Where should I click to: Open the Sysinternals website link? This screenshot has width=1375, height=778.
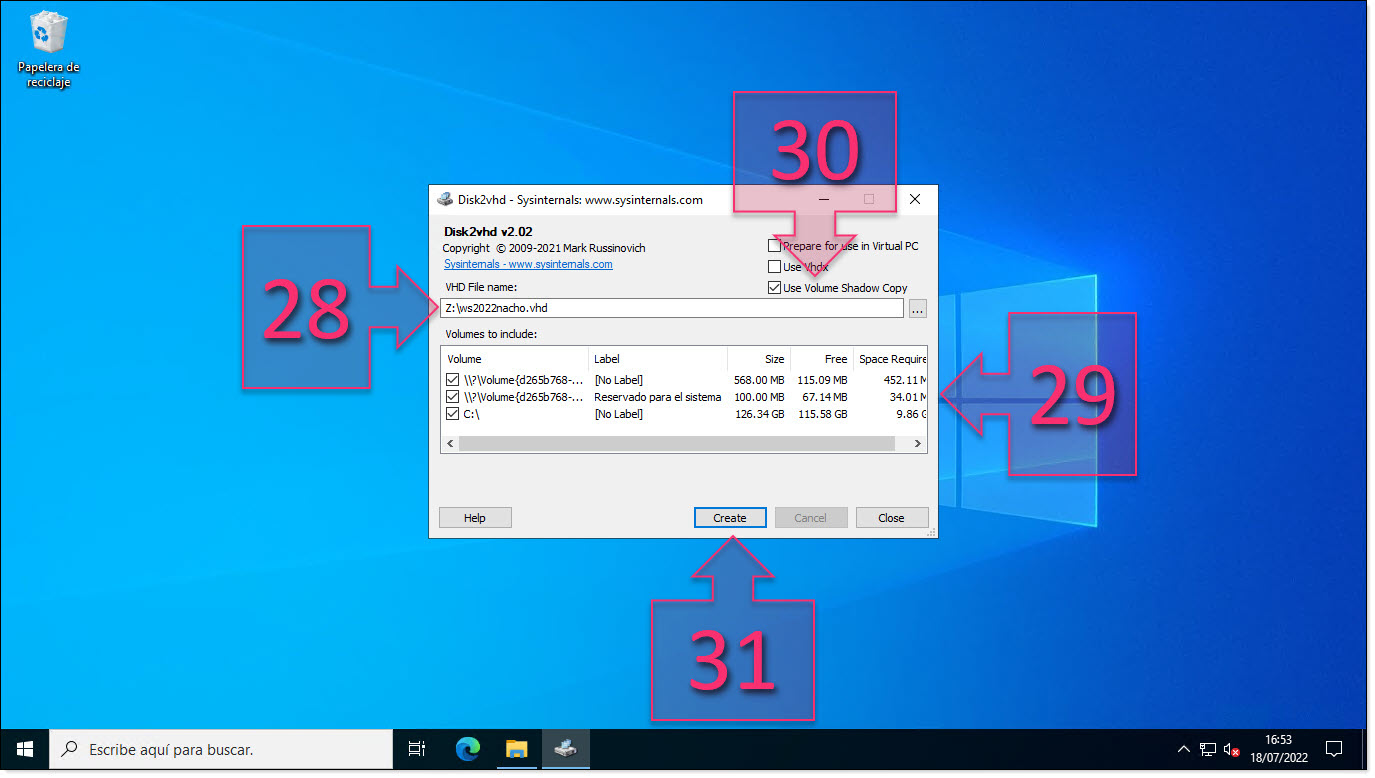pos(528,264)
